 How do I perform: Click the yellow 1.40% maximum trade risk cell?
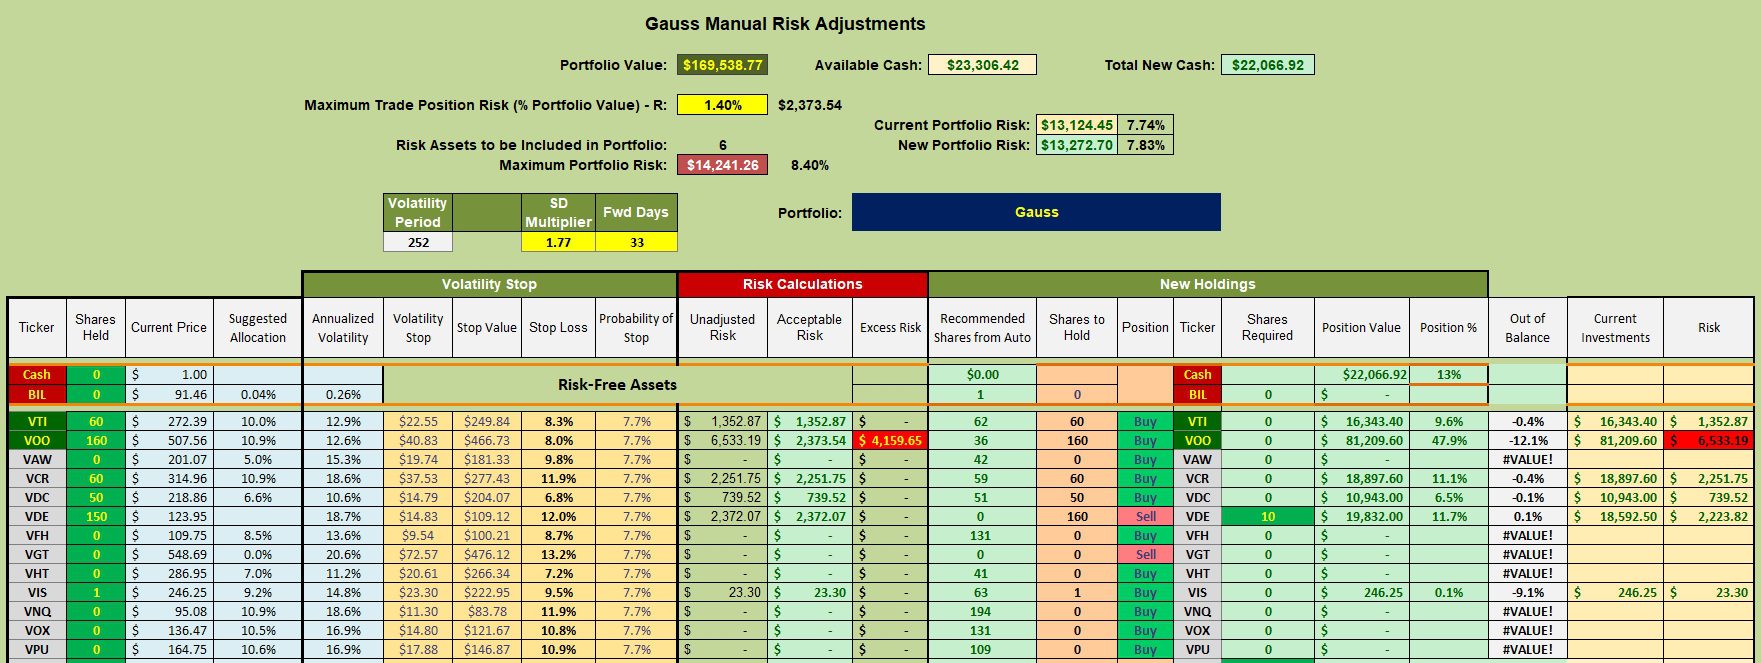(x=722, y=105)
